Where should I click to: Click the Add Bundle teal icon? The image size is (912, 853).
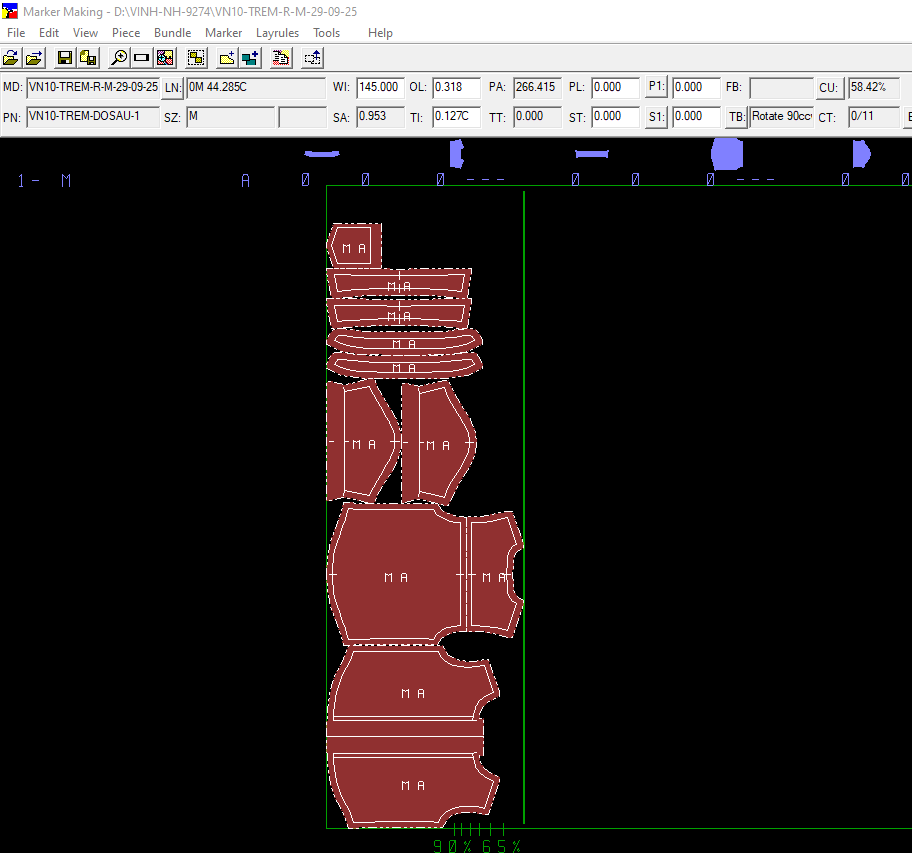(x=250, y=58)
